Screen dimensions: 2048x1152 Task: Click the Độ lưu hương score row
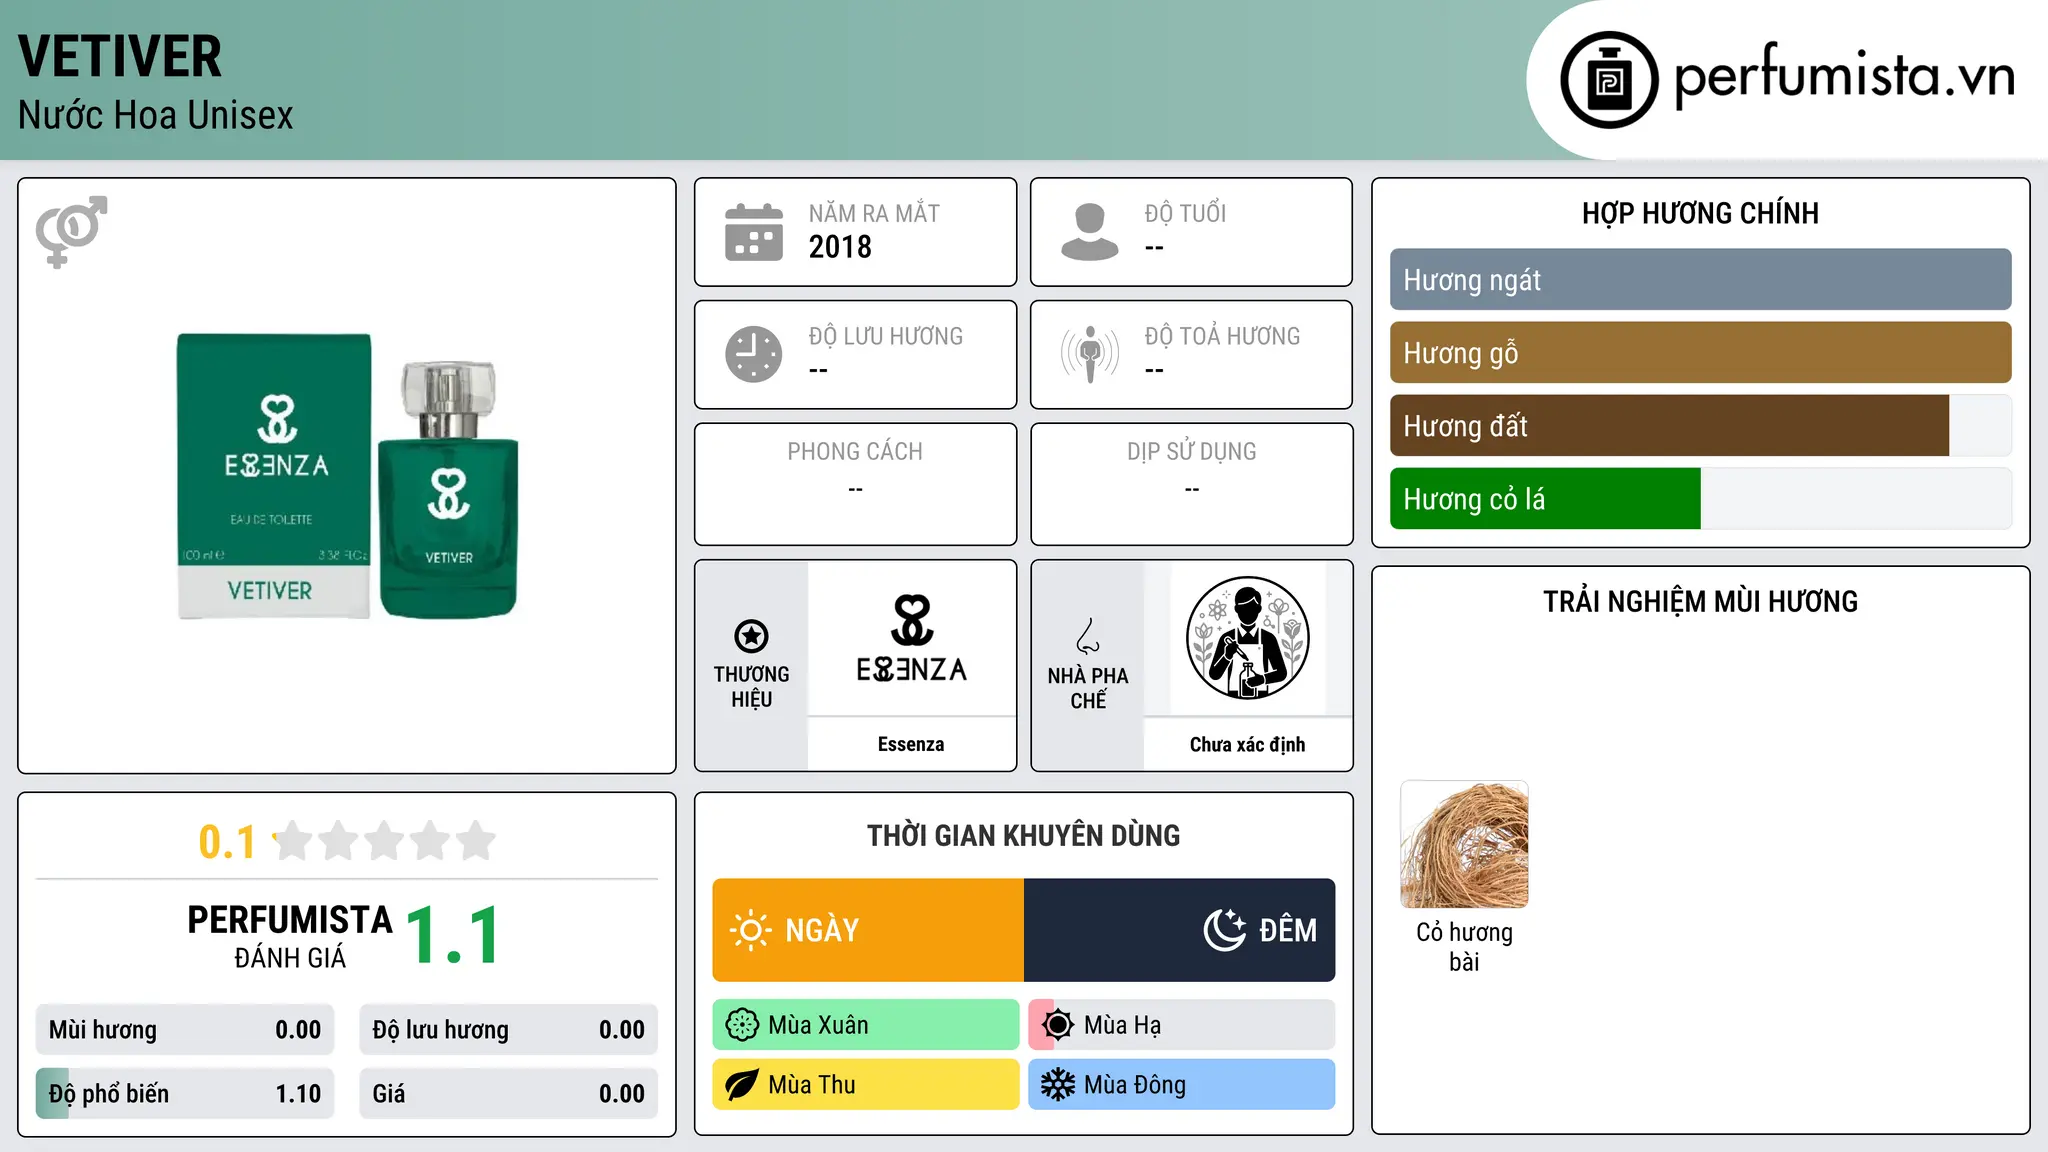508,1030
